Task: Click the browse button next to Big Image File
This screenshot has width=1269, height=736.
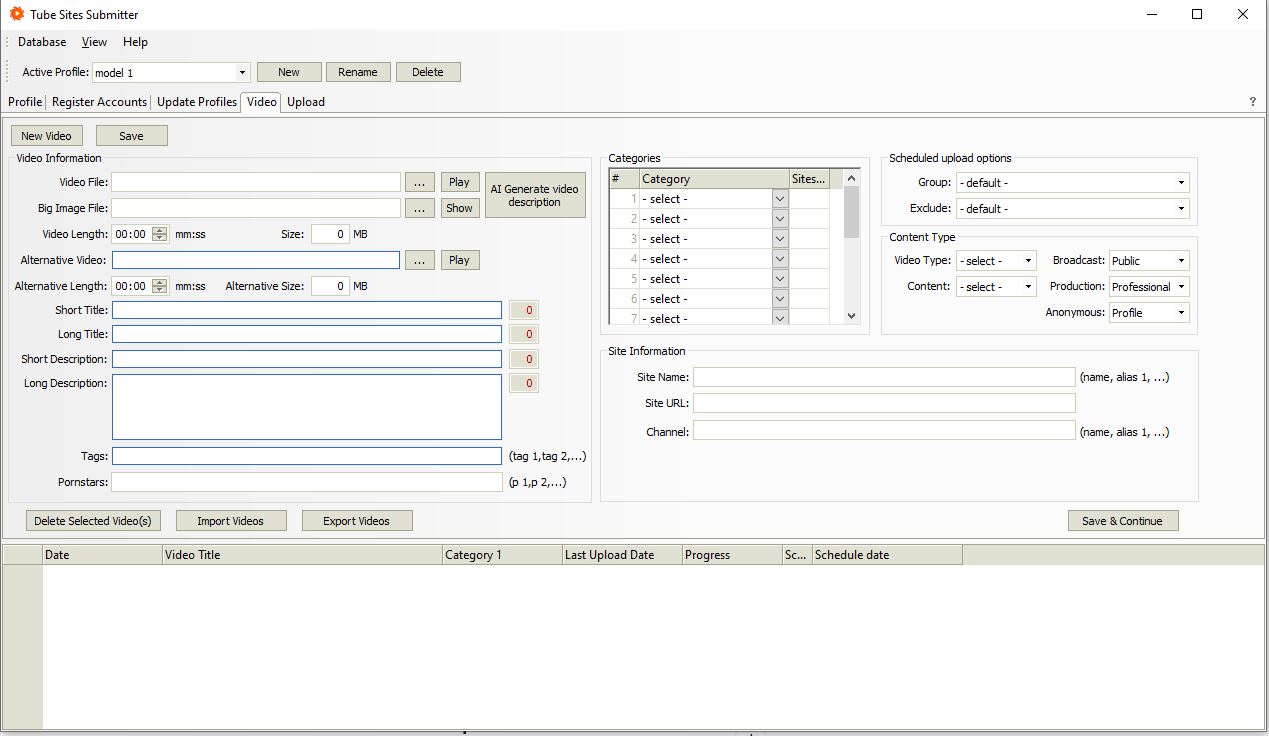Action: tap(420, 208)
